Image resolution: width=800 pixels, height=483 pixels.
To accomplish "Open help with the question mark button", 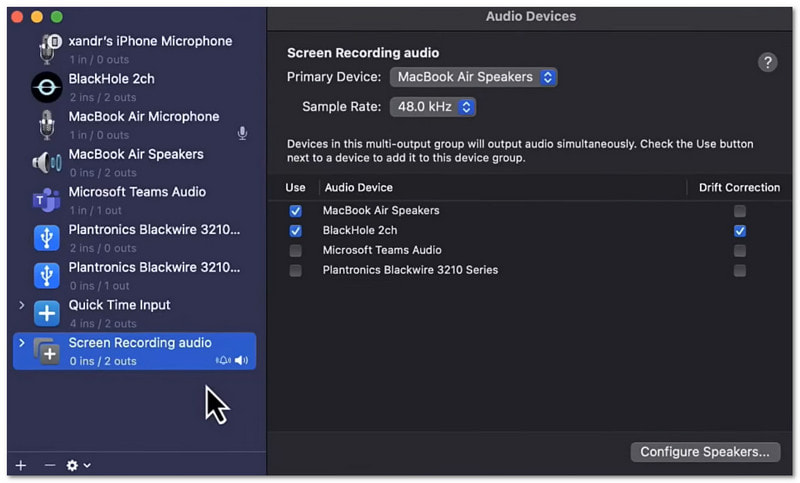I will point(767,62).
